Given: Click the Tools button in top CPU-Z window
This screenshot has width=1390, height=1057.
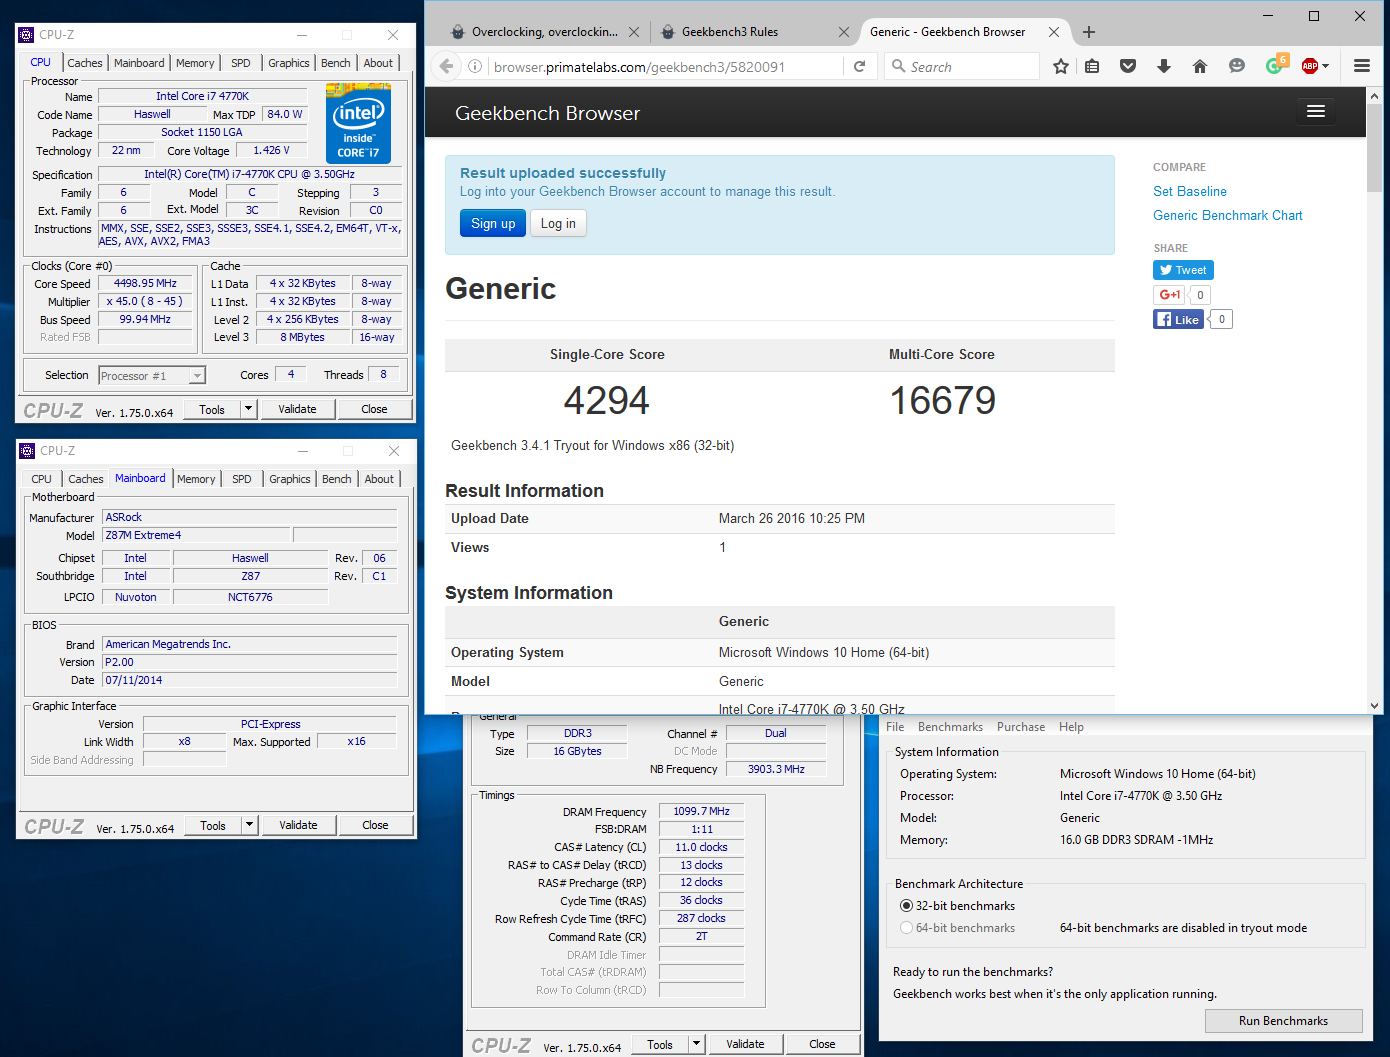Looking at the screenshot, I should coord(212,409).
